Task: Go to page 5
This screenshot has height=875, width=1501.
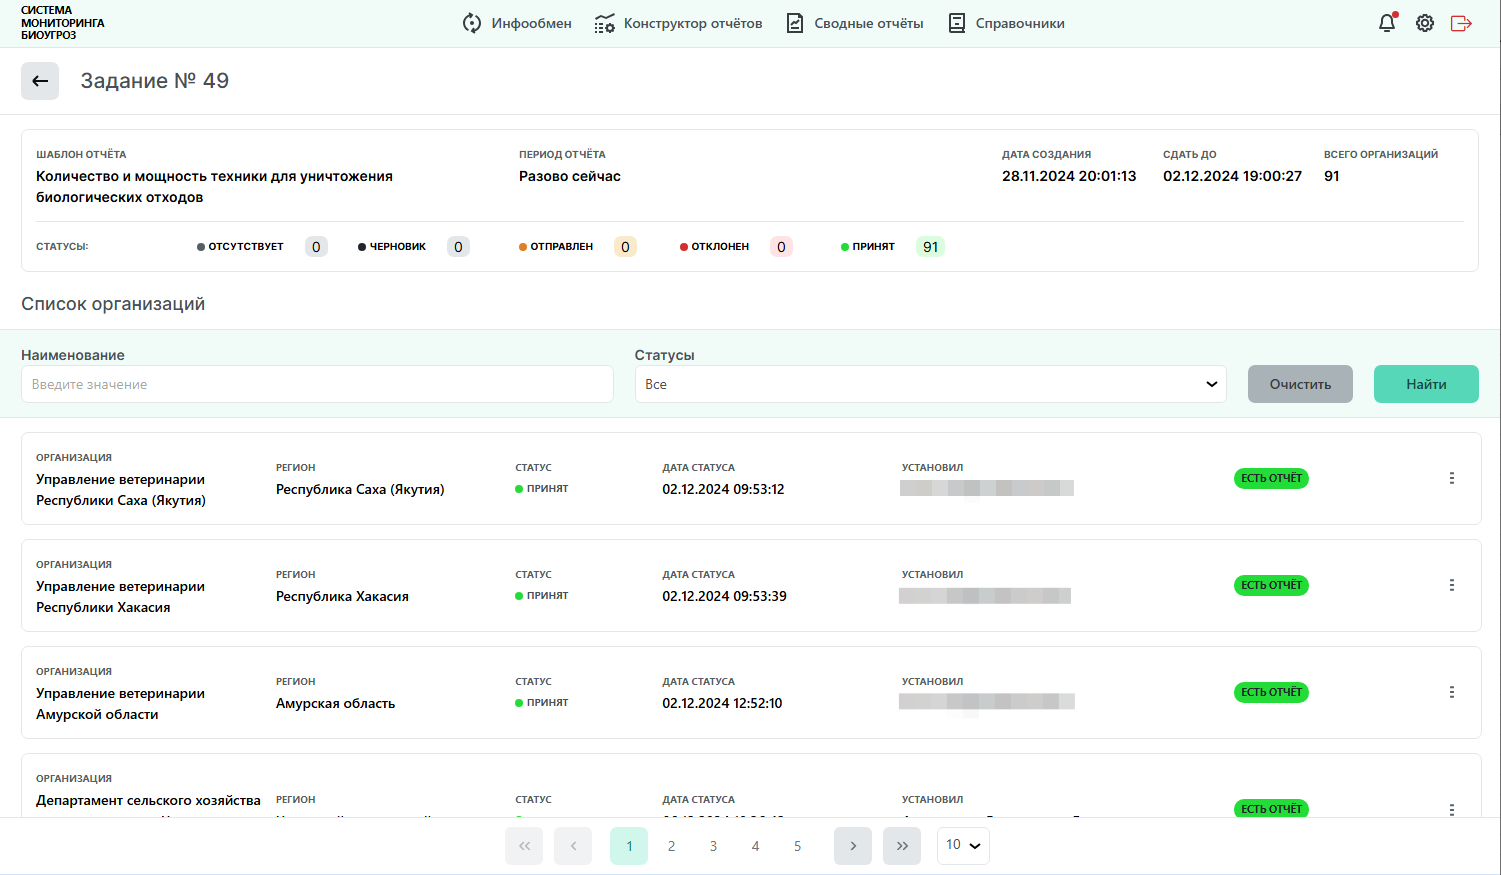Action: pos(797,846)
